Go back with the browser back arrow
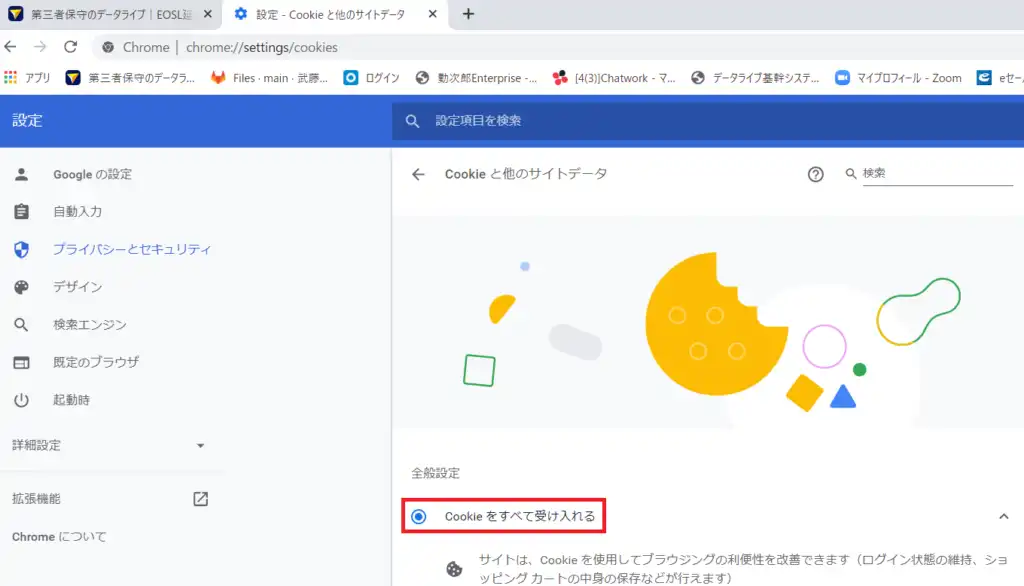1024x586 pixels. click(x=10, y=47)
